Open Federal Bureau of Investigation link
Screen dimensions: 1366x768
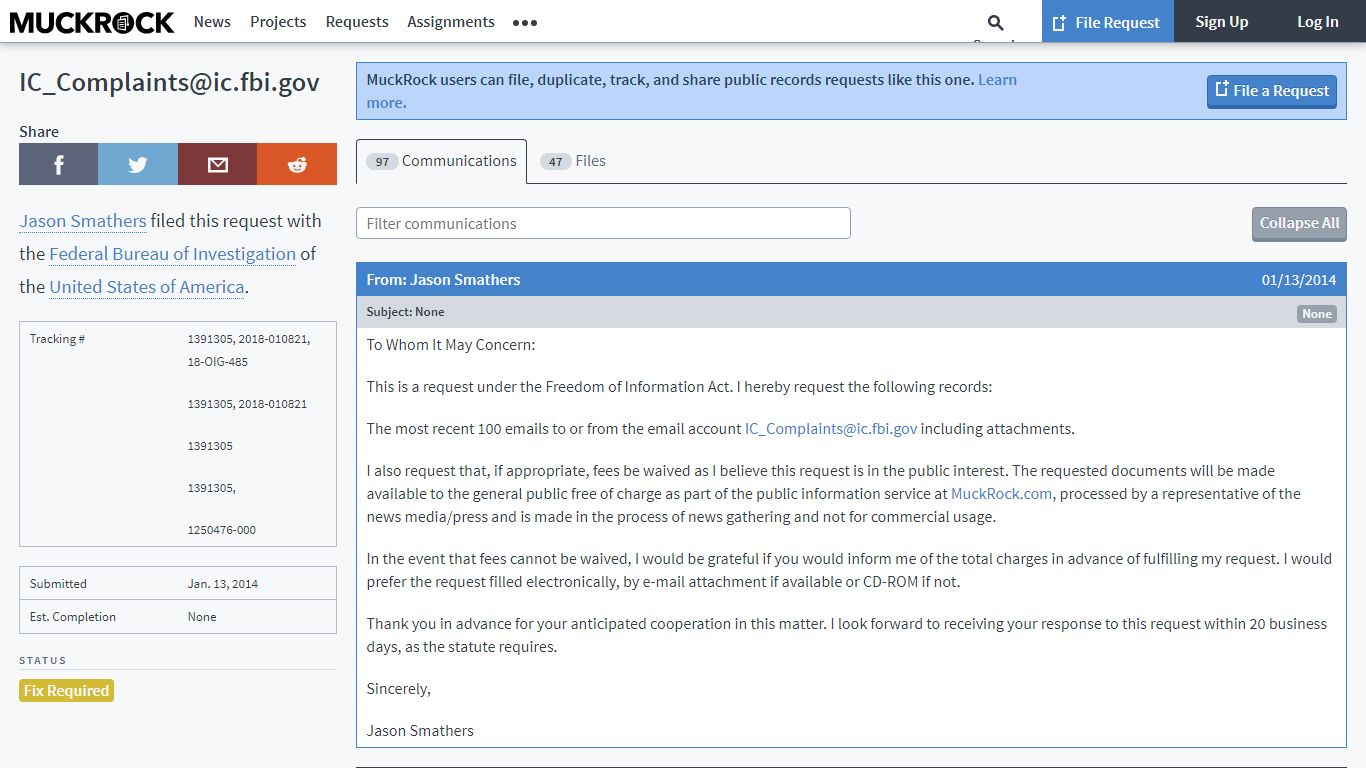pyautogui.click(x=172, y=254)
